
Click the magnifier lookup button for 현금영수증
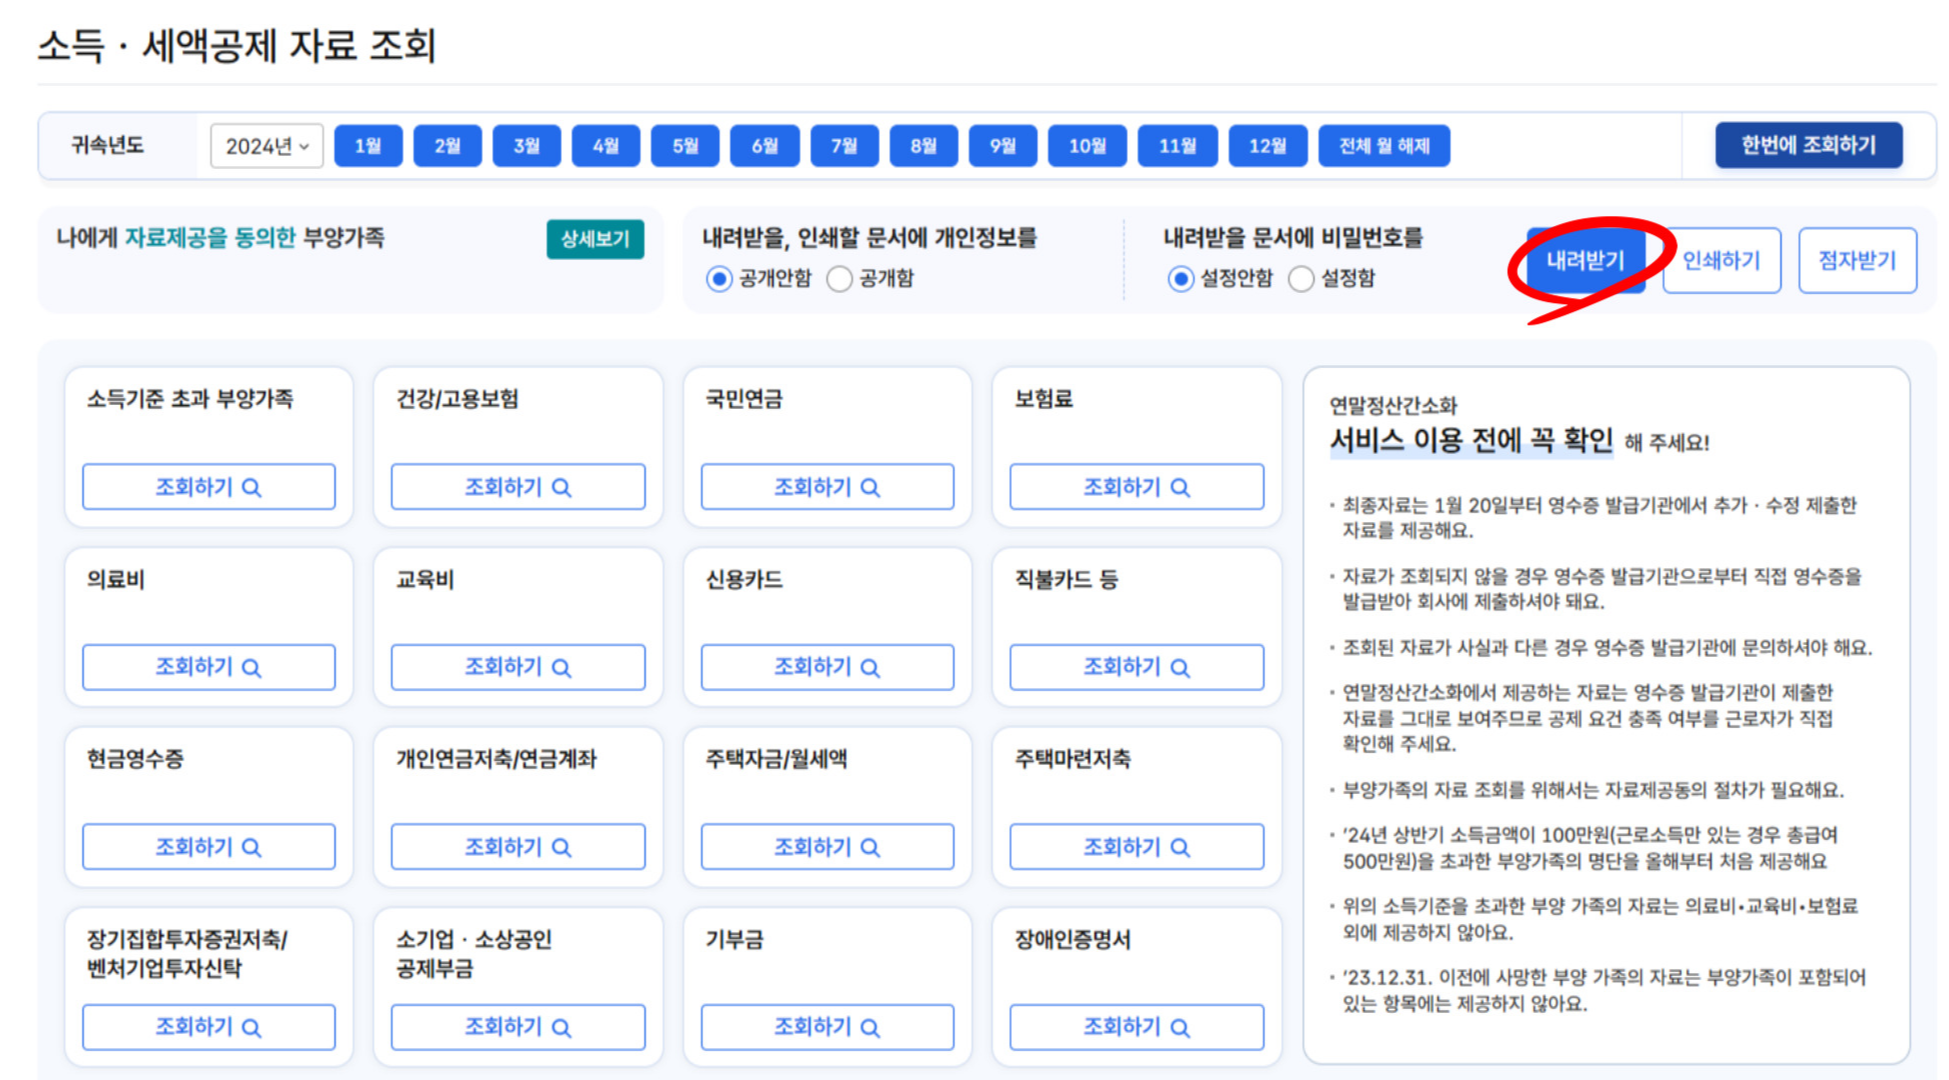tap(208, 847)
